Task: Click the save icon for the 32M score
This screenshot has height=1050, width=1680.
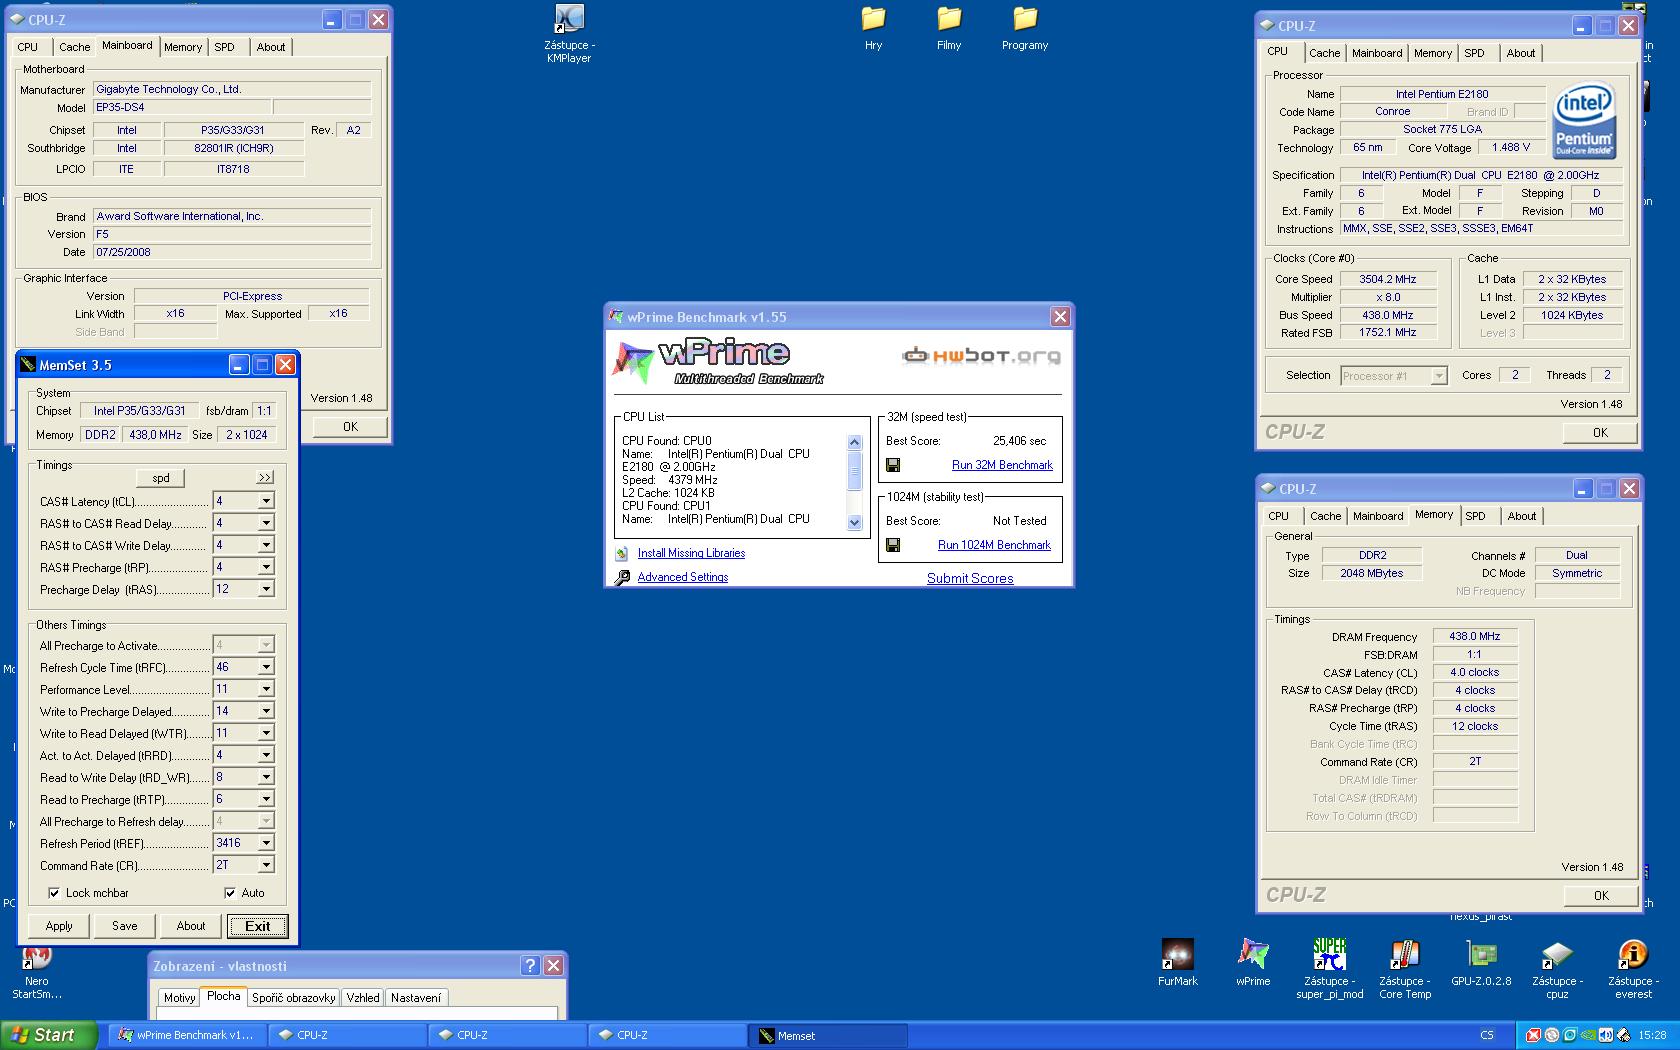Action: 893,465
